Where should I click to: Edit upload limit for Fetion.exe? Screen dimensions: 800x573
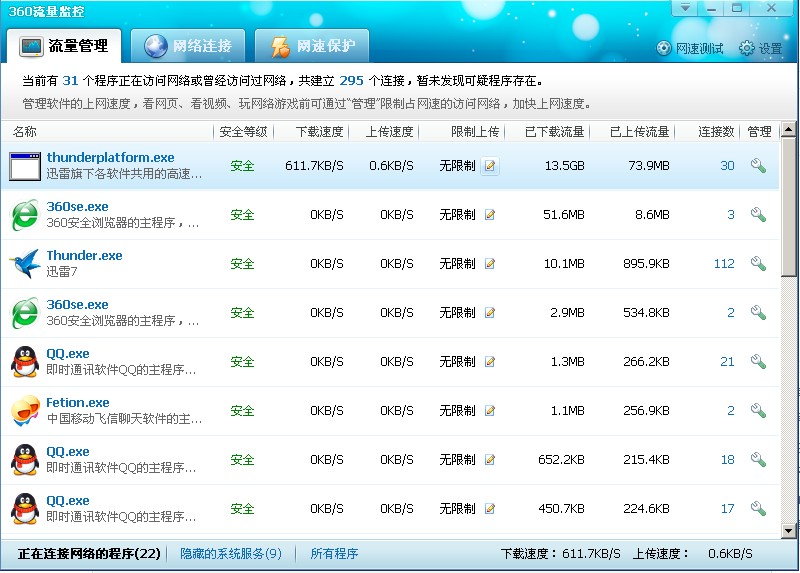490,410
